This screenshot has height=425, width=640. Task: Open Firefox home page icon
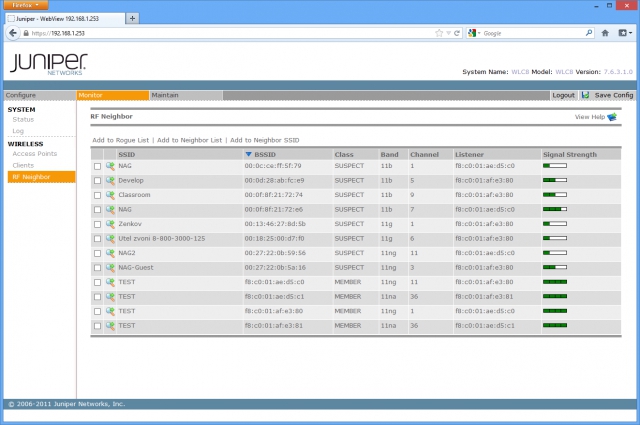coord(605,33)
